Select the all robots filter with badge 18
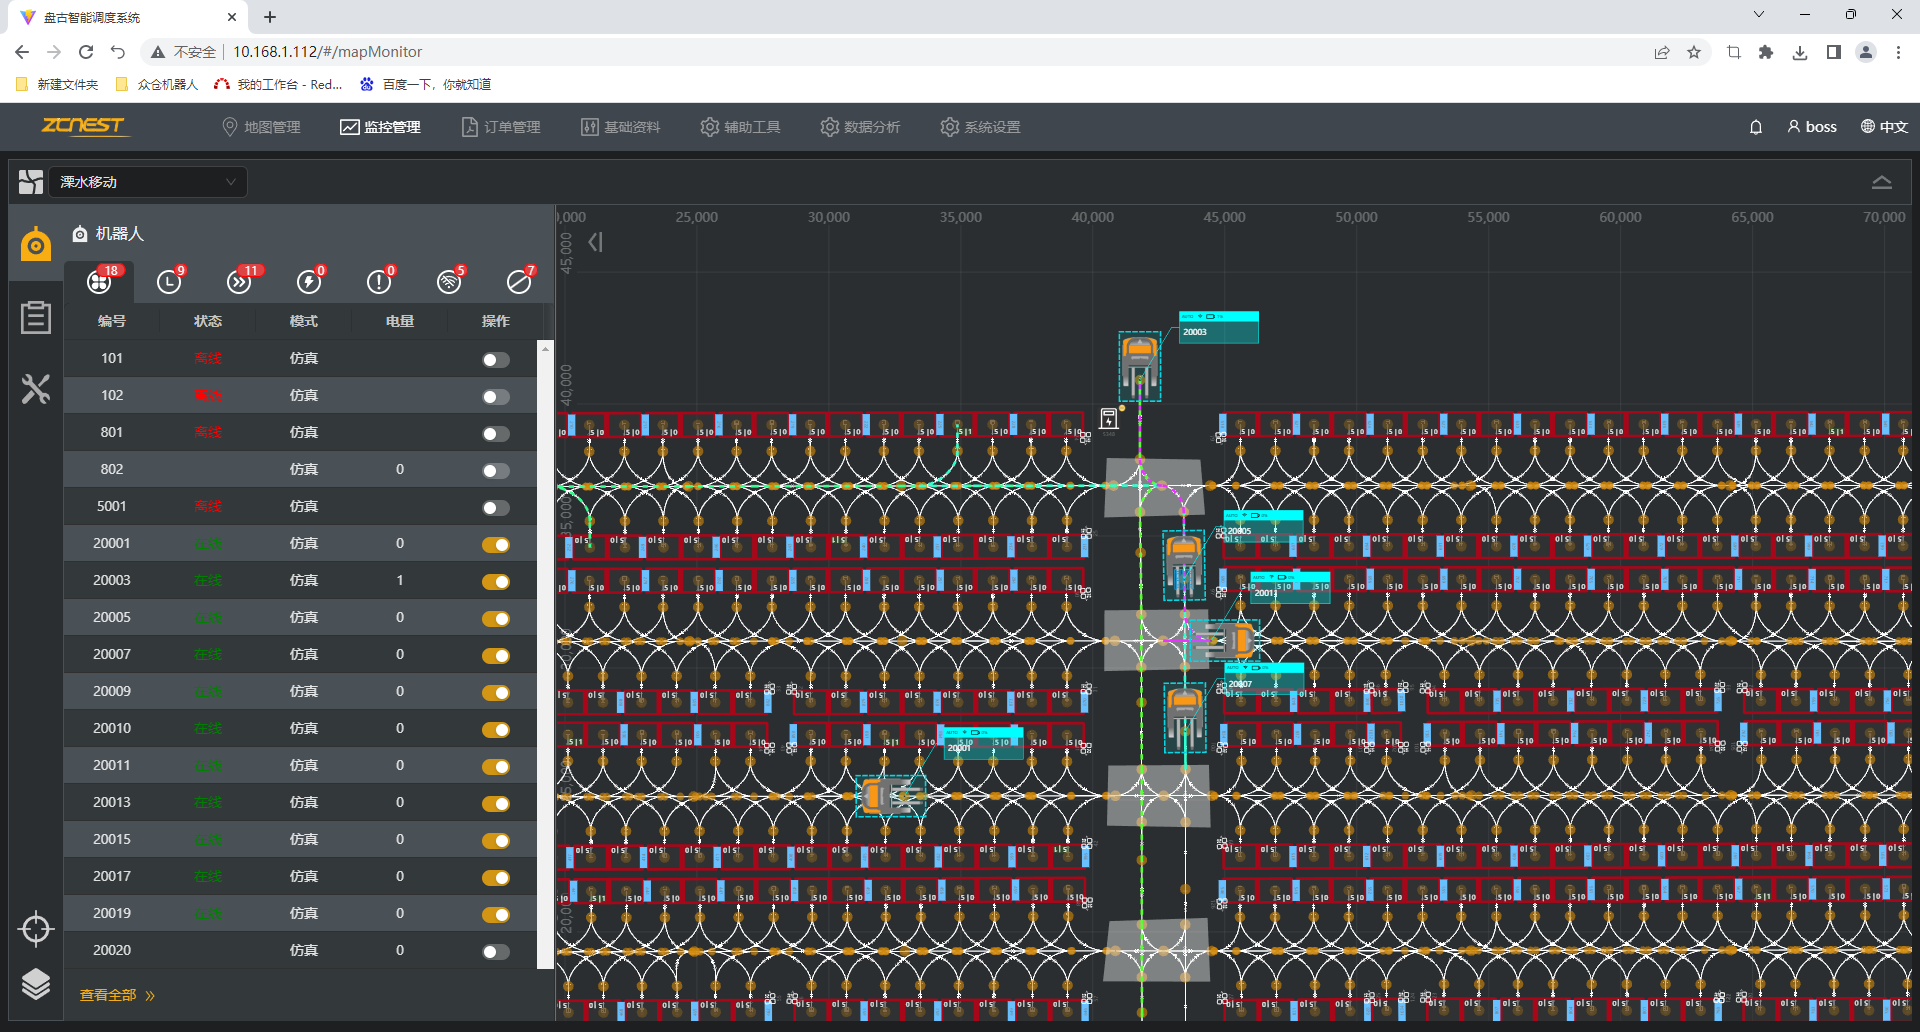This screenshot has height=1032, width=1920. click(99, 281)
